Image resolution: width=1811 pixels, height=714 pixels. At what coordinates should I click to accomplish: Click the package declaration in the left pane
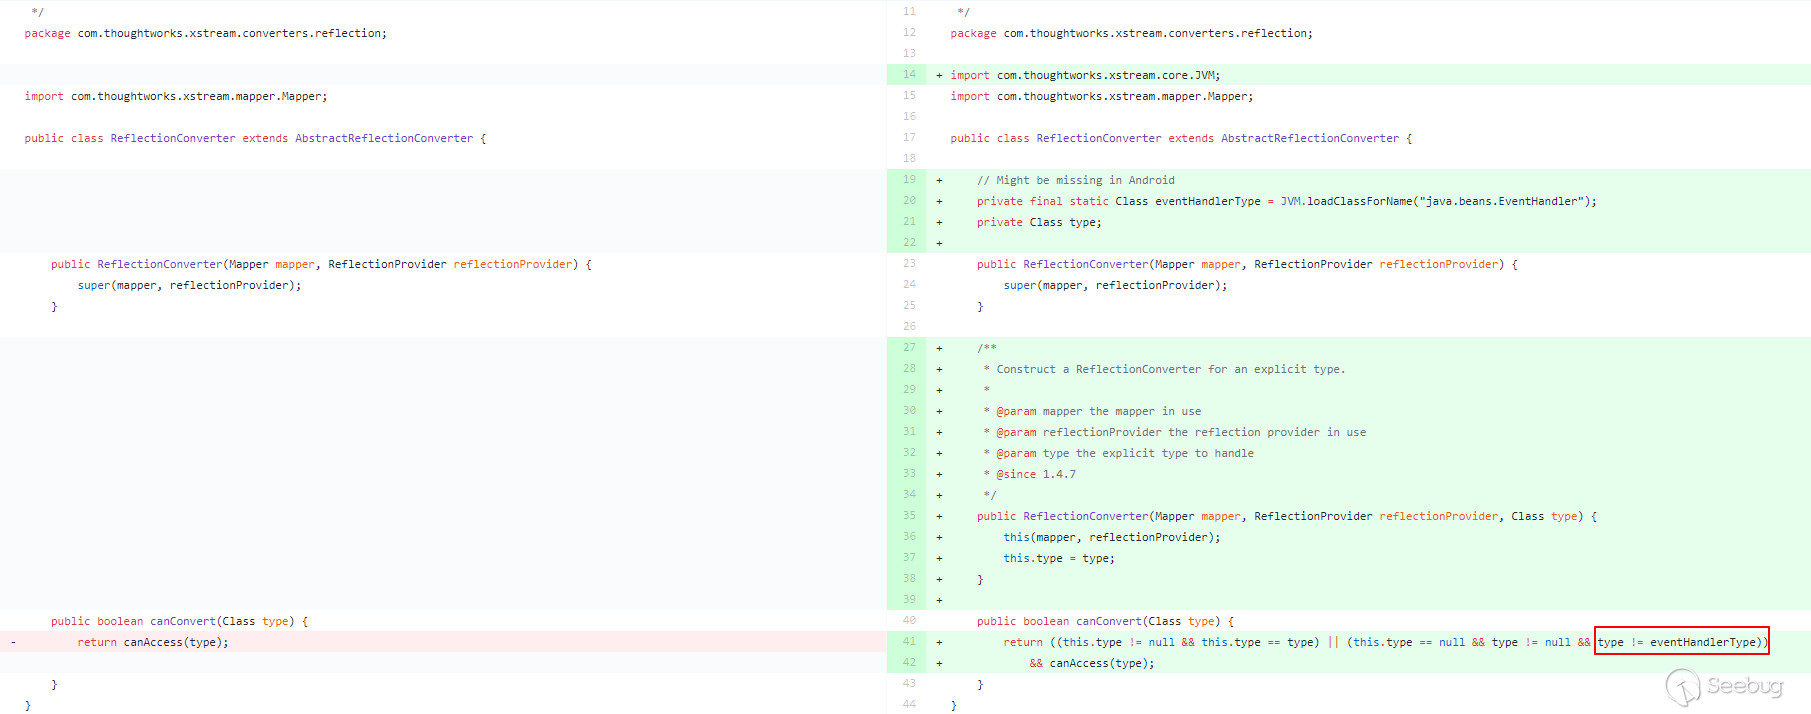205,33
